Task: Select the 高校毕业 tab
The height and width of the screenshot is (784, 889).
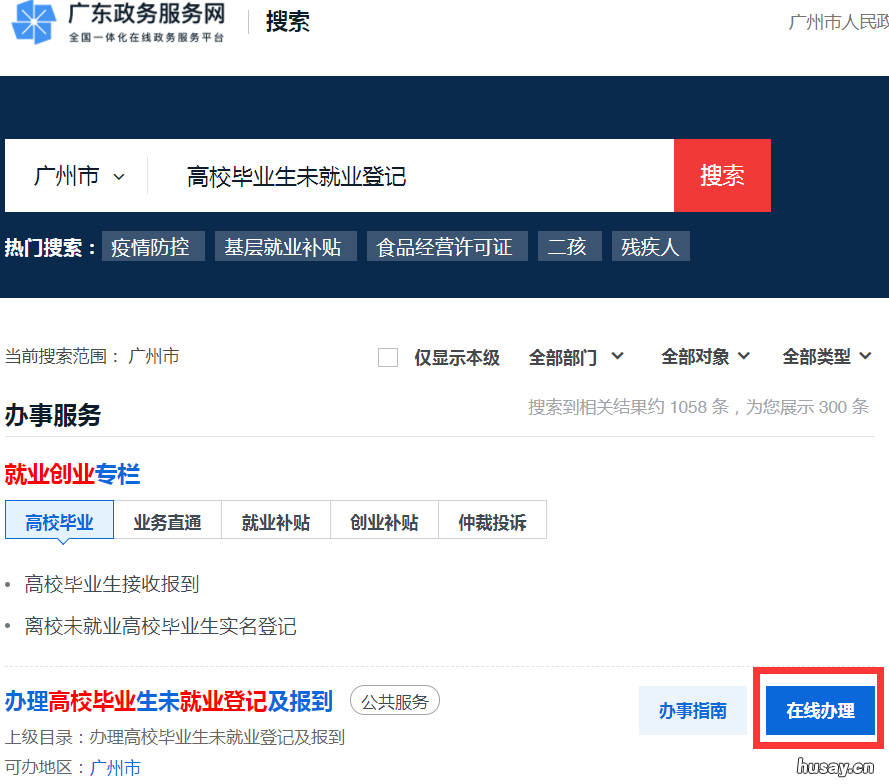Action: point(59,520)
